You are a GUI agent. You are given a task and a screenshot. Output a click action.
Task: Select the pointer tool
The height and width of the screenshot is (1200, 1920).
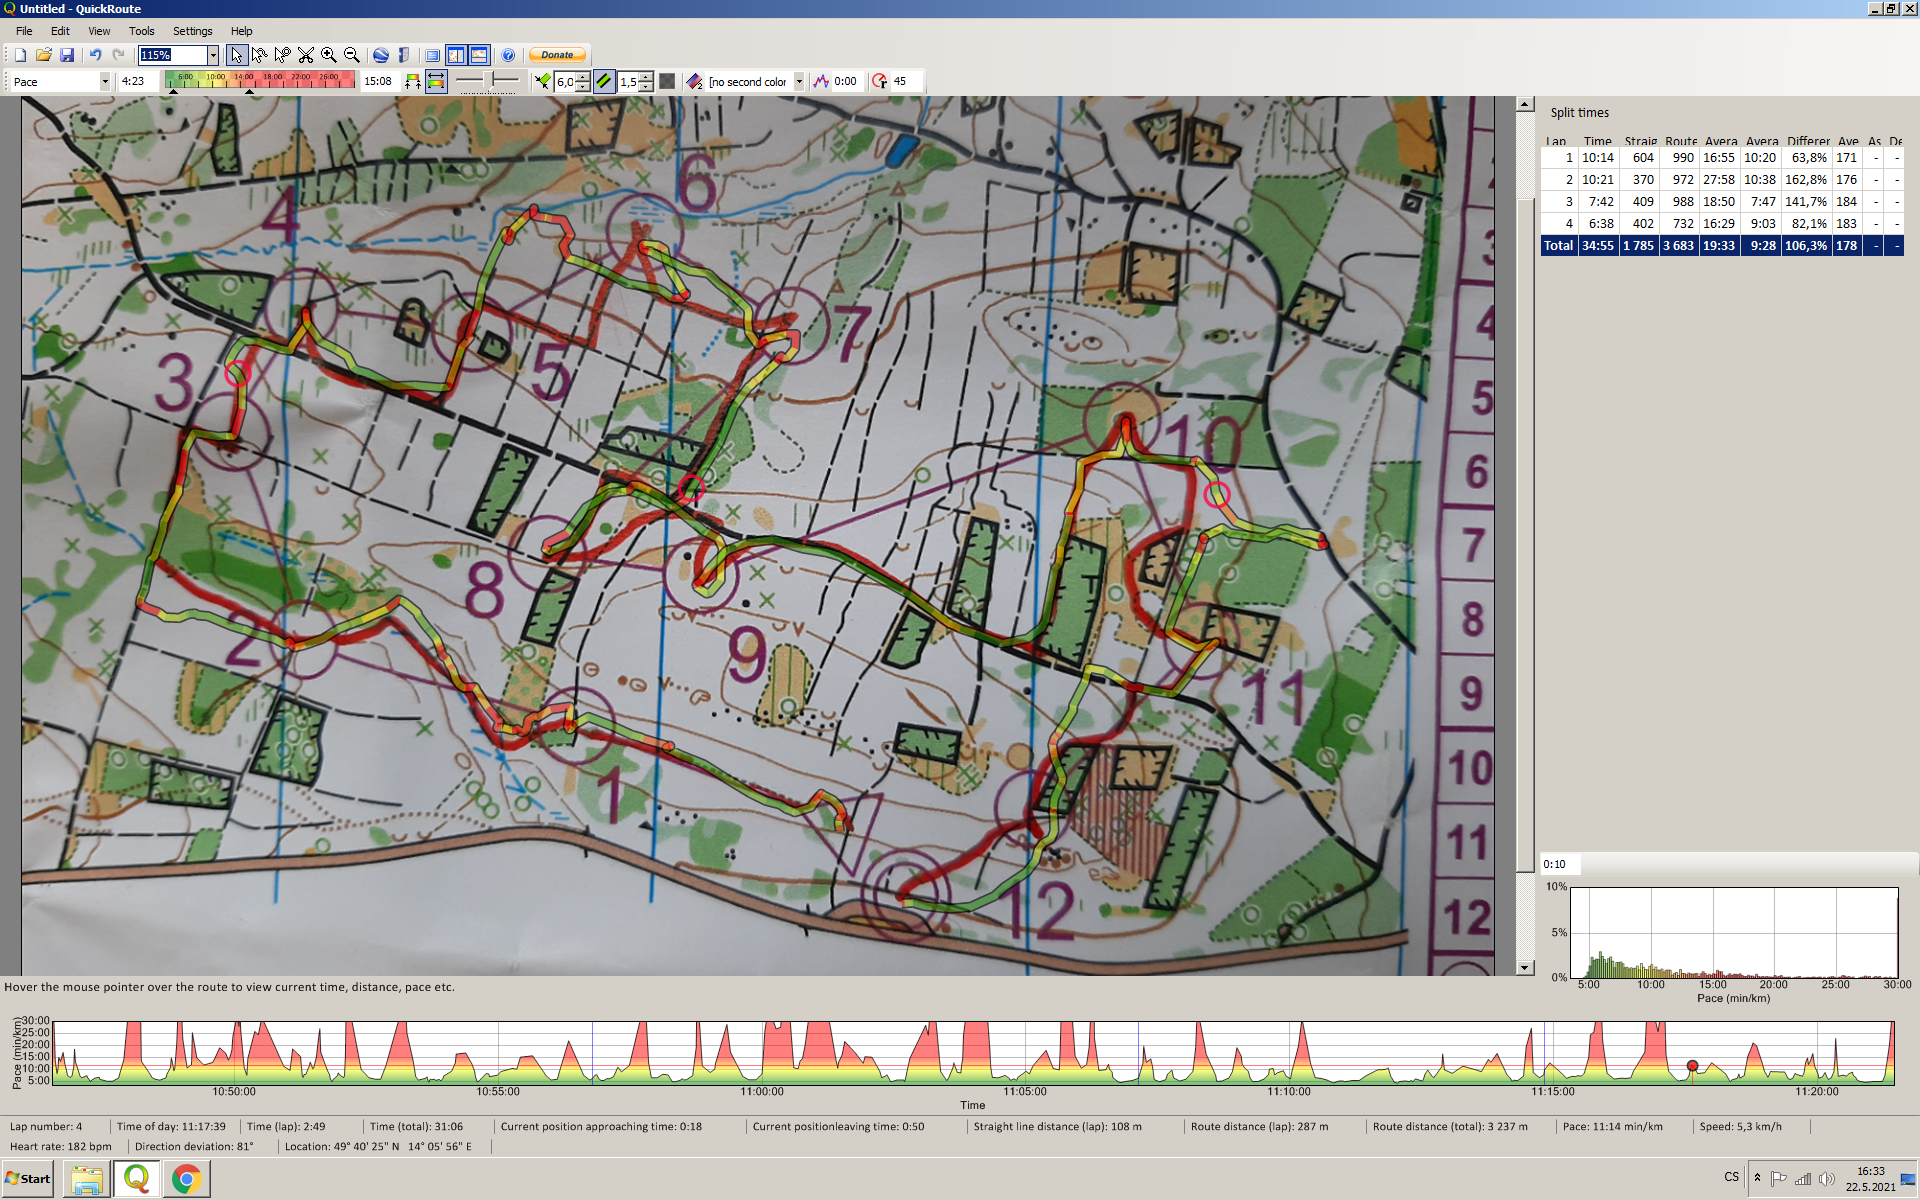click(236, 55)
